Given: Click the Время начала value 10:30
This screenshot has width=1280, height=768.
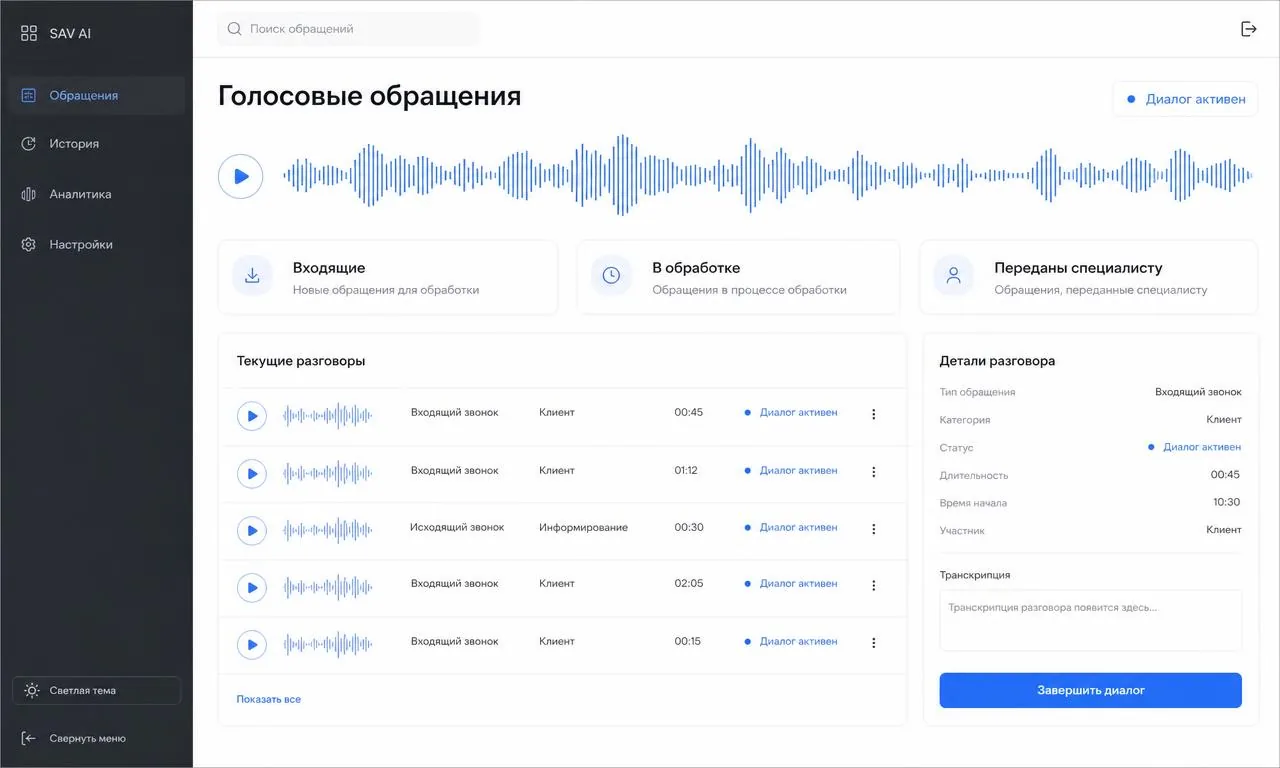Looking at the screenshot, I should (x=1226, y=502).
